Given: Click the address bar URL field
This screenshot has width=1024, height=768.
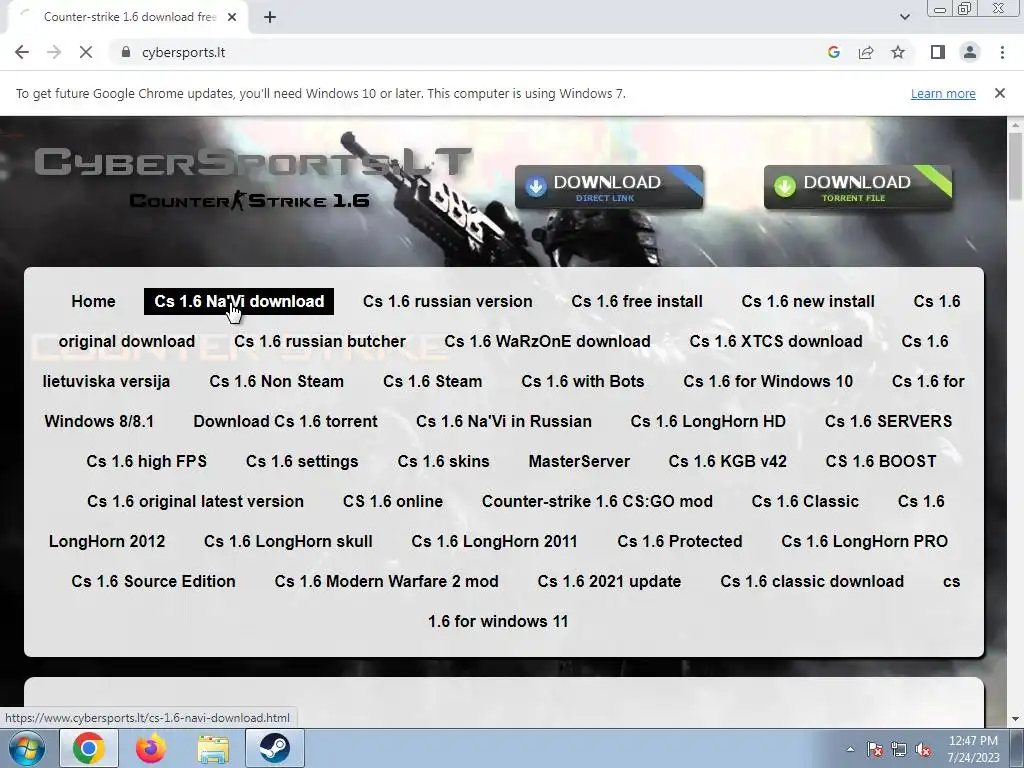Looking at the screenshot, I should (x=457, y=52).
